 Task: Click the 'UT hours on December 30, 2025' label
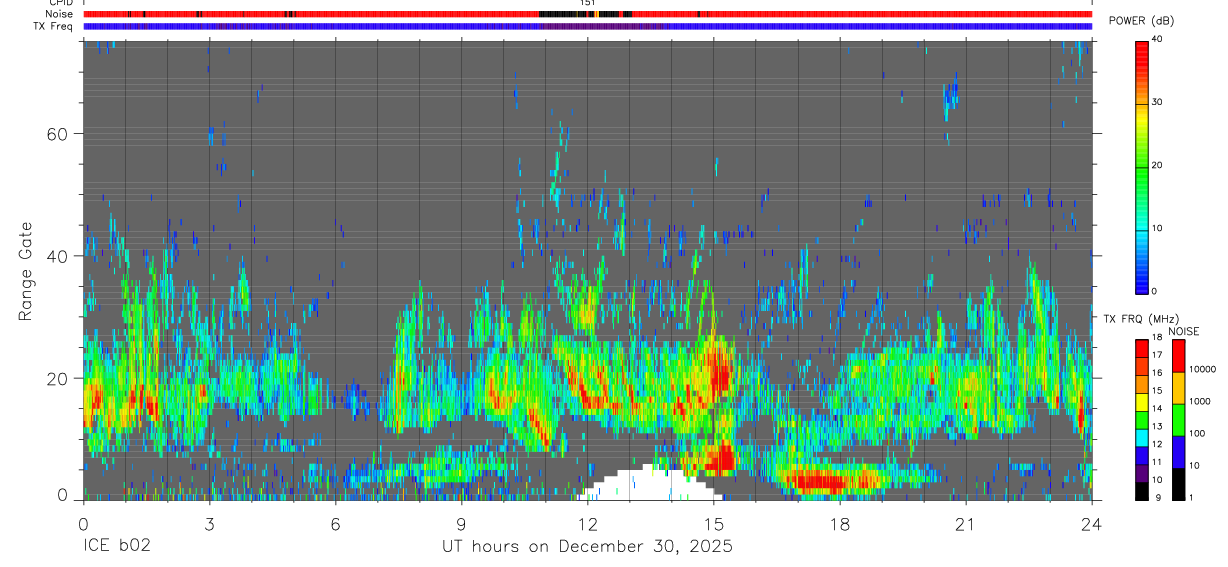pos(588,547)
